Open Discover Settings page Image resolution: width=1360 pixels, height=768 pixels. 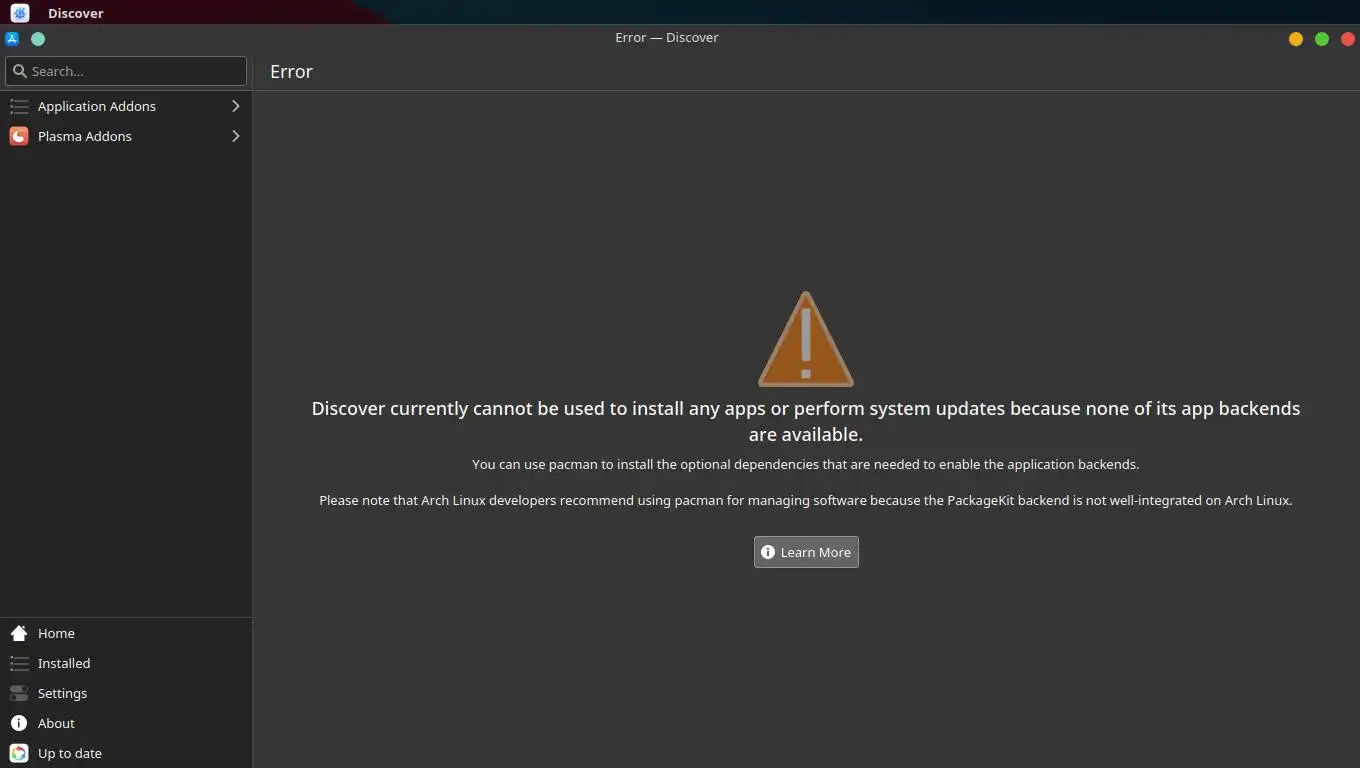126,693
